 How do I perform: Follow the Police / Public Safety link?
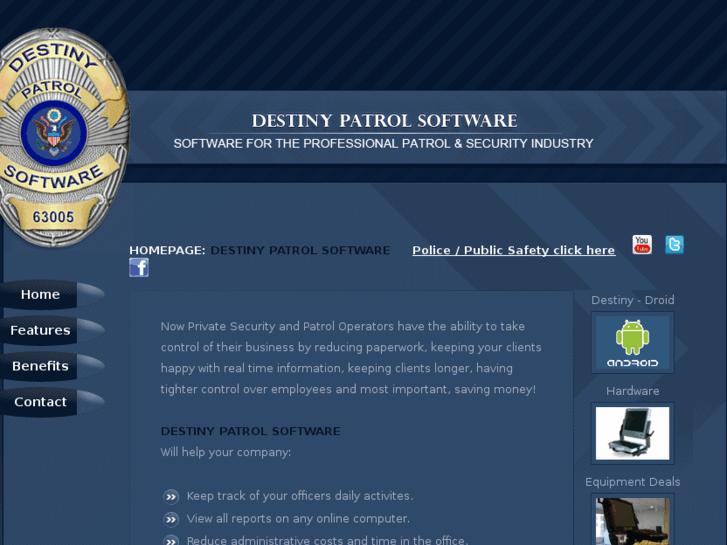tap(514, 250)
